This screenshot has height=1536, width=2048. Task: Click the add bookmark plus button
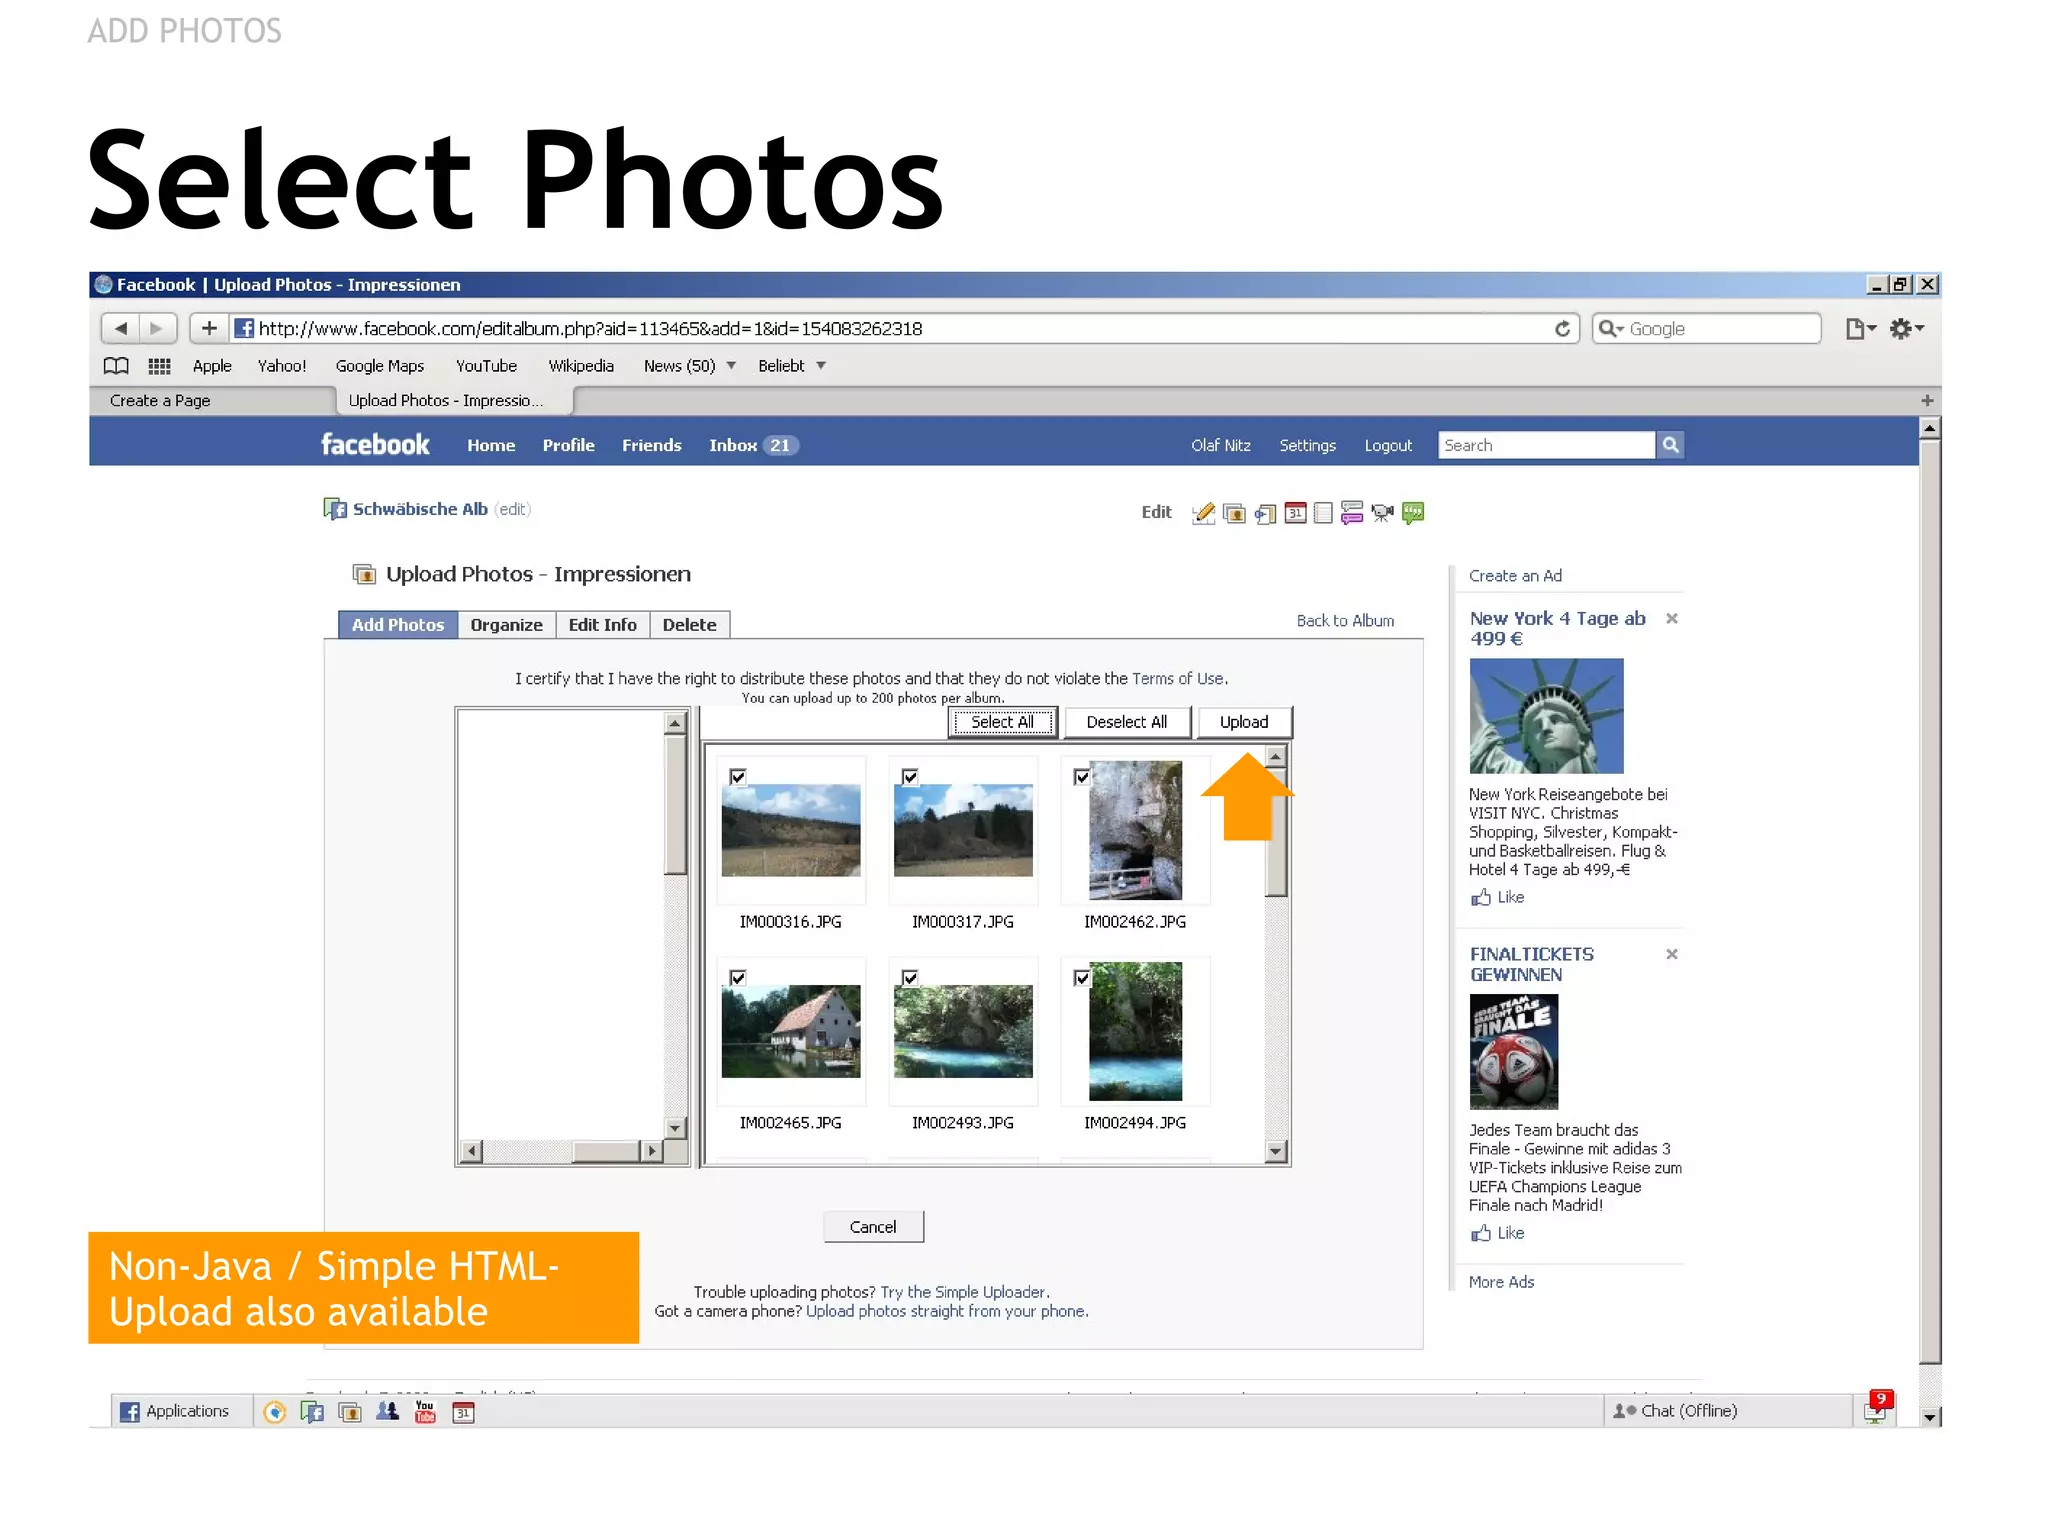209,328
